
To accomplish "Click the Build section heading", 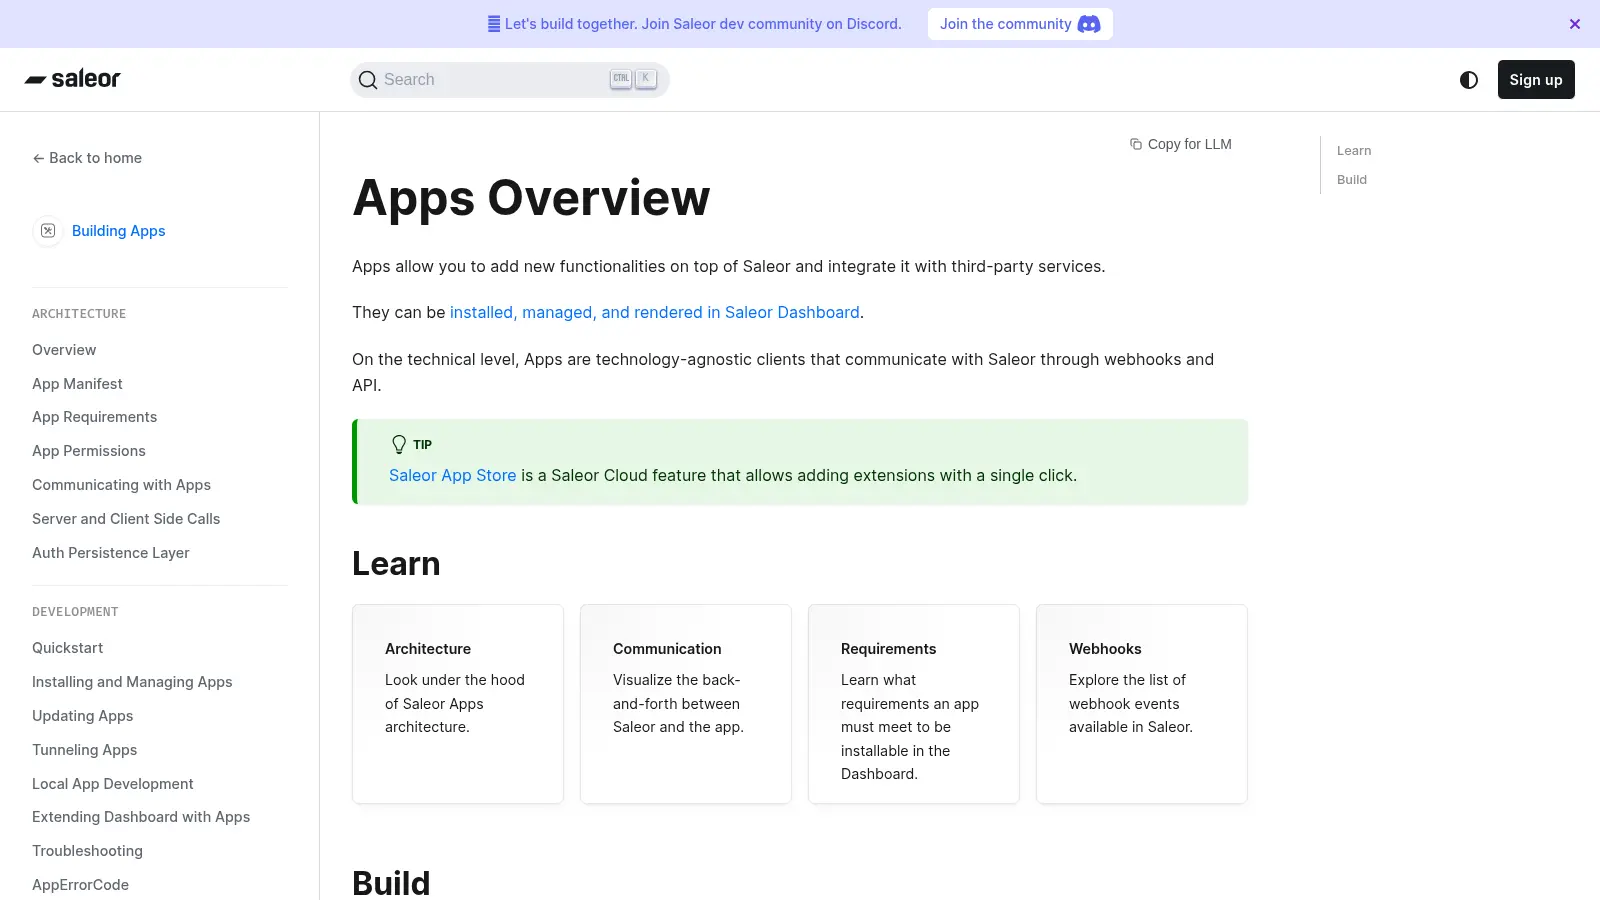I will tap(391, 883).
